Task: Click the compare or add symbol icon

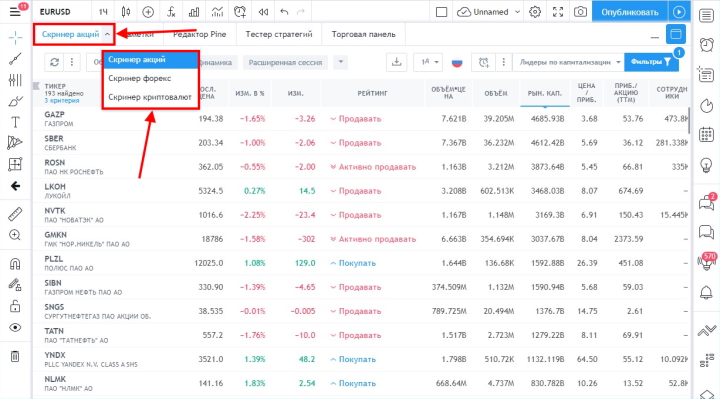Action: click(148, 12)
